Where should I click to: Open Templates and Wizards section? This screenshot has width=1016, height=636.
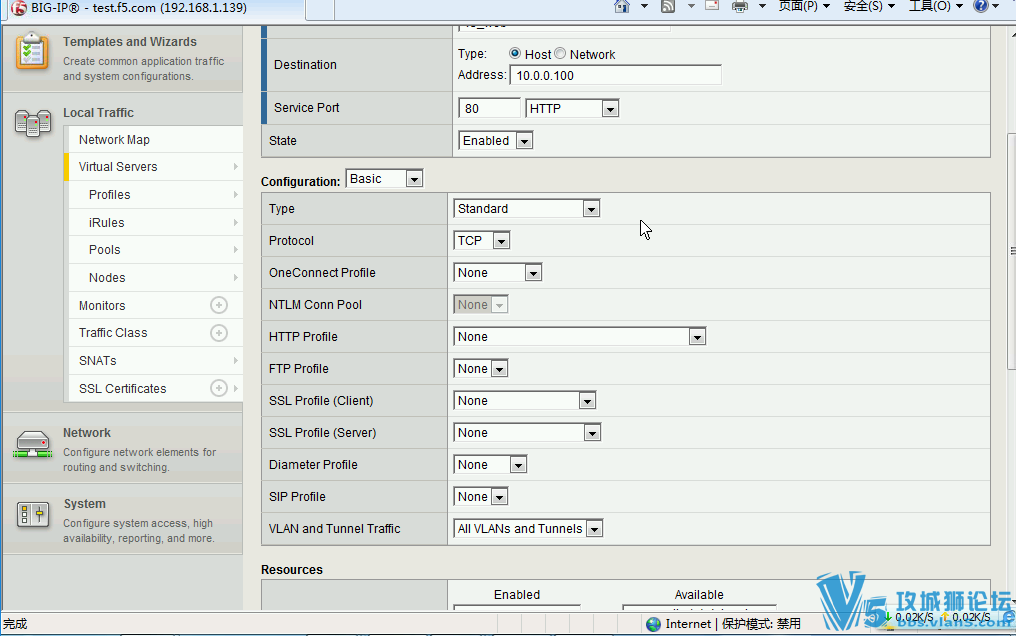(130, 41)
